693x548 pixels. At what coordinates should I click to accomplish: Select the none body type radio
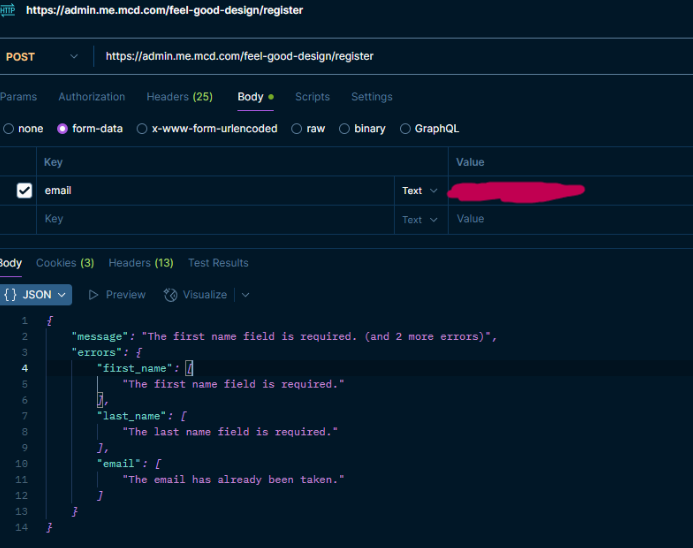(x=8, y=129)
